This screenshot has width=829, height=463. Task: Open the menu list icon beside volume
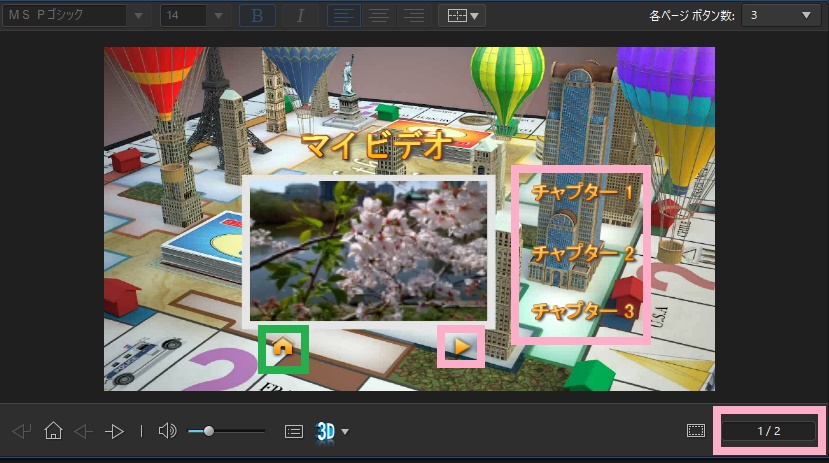[294, 431]
